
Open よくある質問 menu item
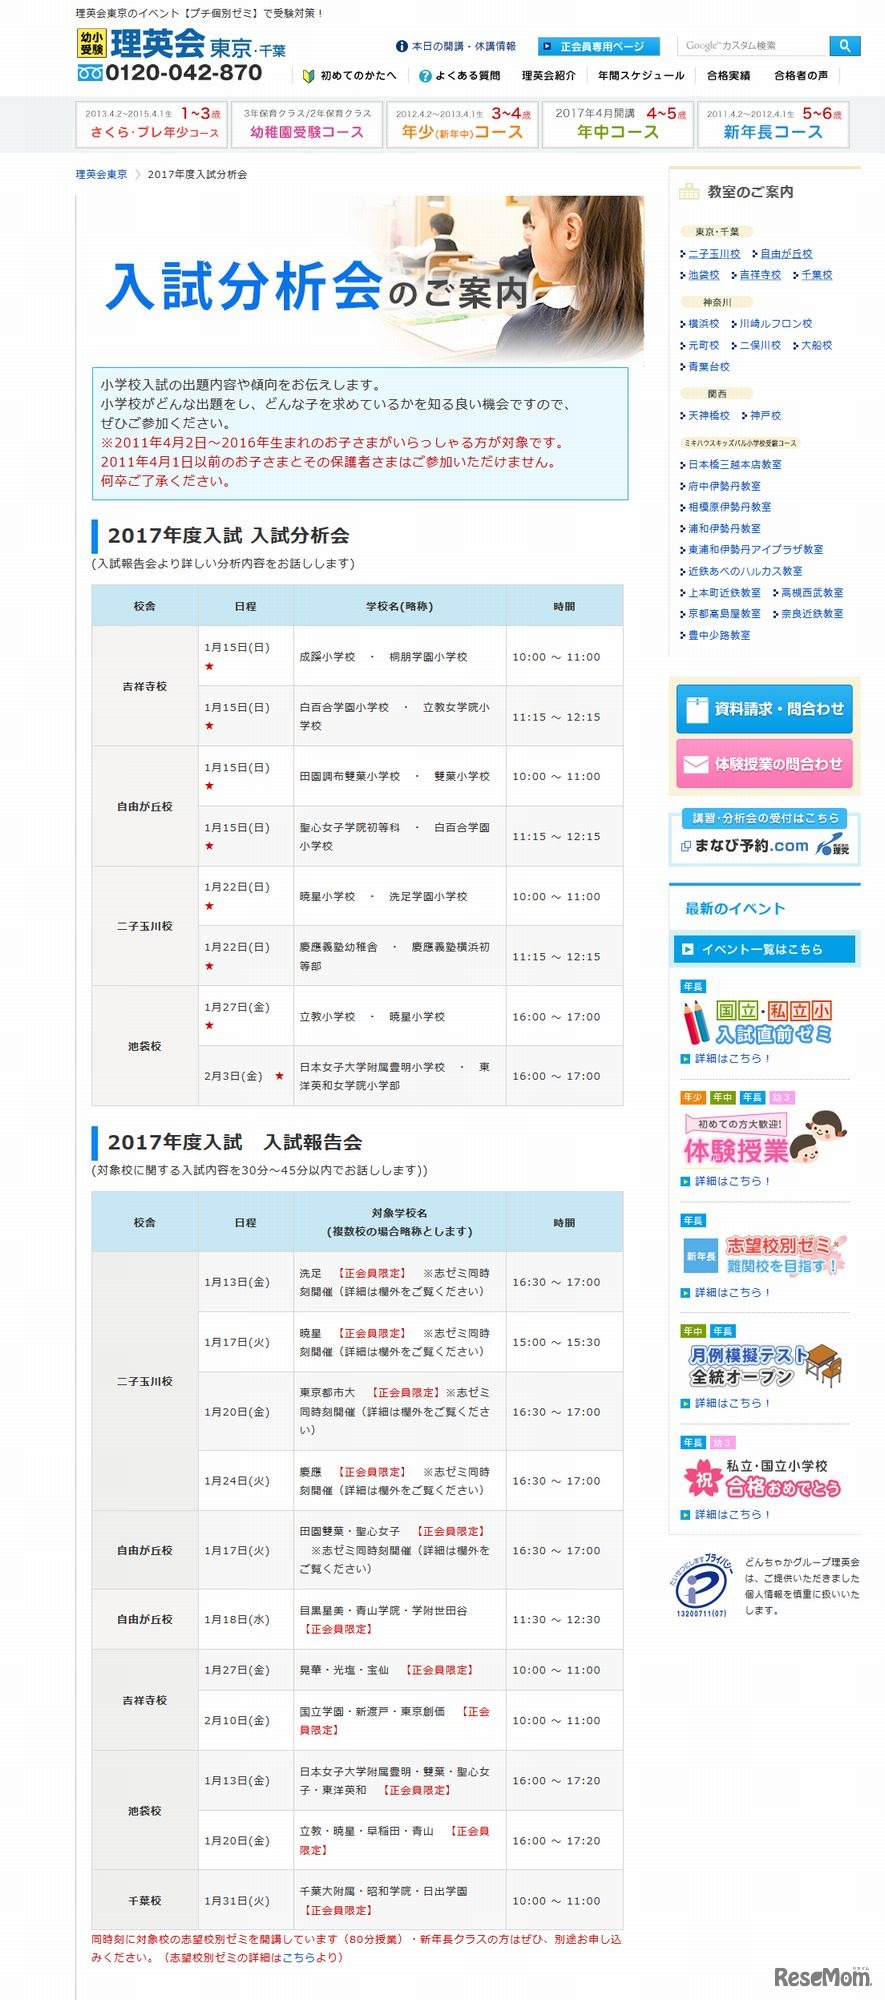460,75
